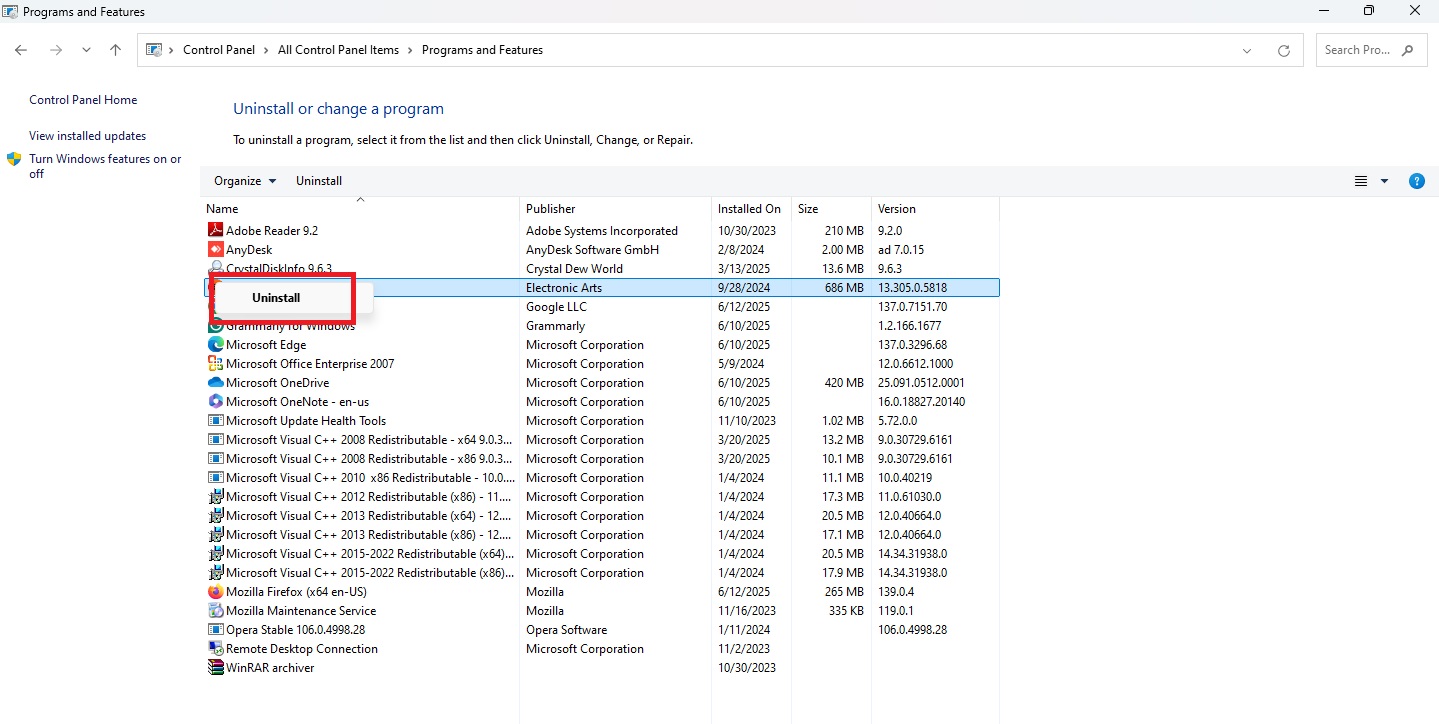Open the change view dropdown near Help
Viewport: 1439px width, 724px height.
point(1385,181)
